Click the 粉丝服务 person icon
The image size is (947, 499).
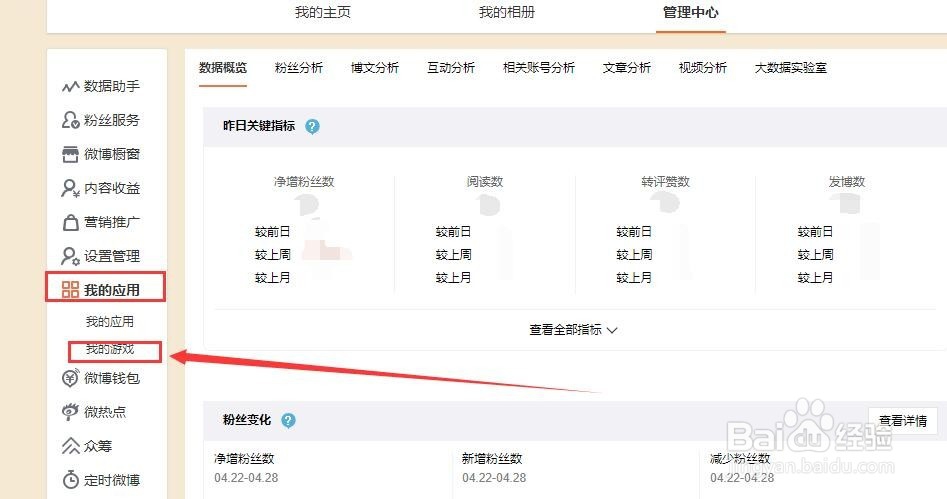click(70, 120)
